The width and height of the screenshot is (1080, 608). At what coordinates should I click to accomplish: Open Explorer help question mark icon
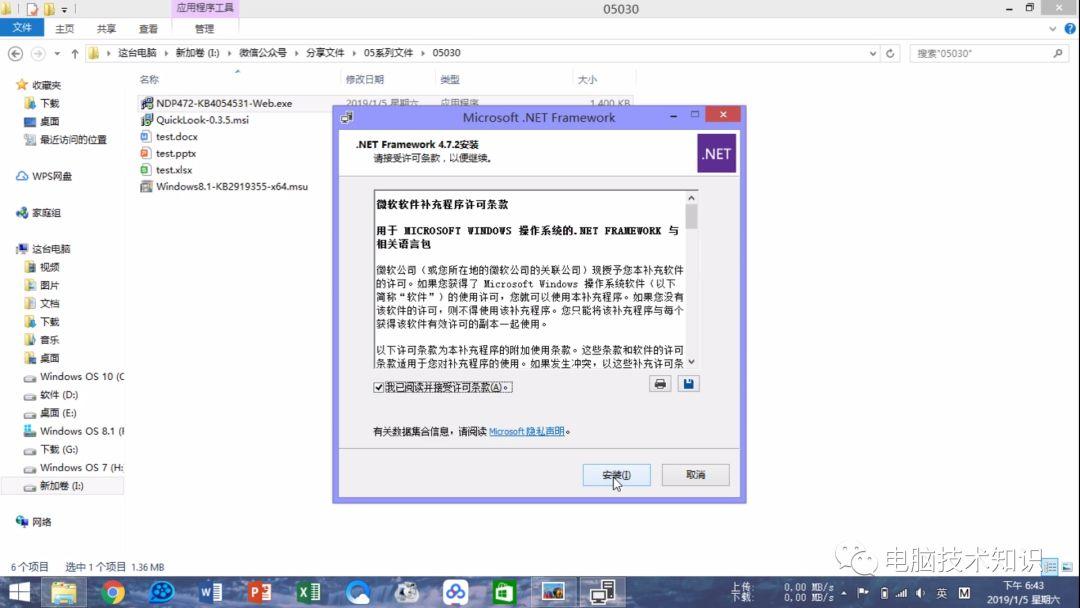(1070, 28)
